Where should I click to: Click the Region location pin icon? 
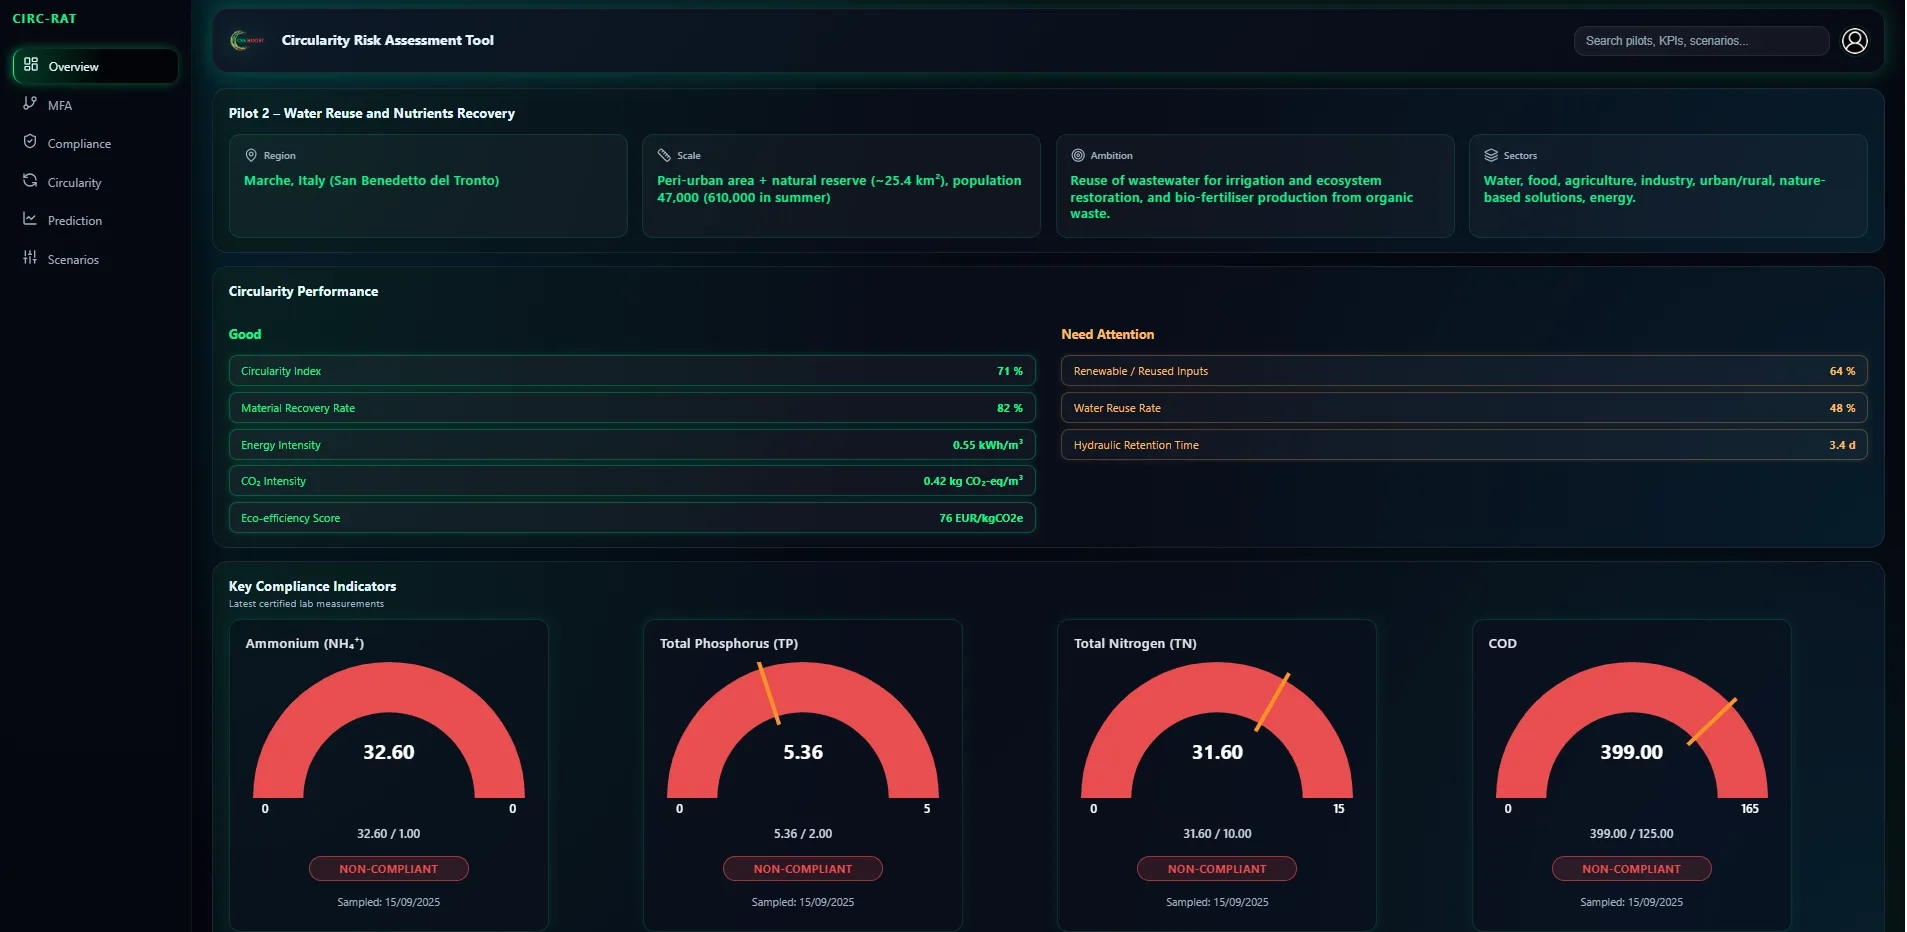tap(250, 155)
